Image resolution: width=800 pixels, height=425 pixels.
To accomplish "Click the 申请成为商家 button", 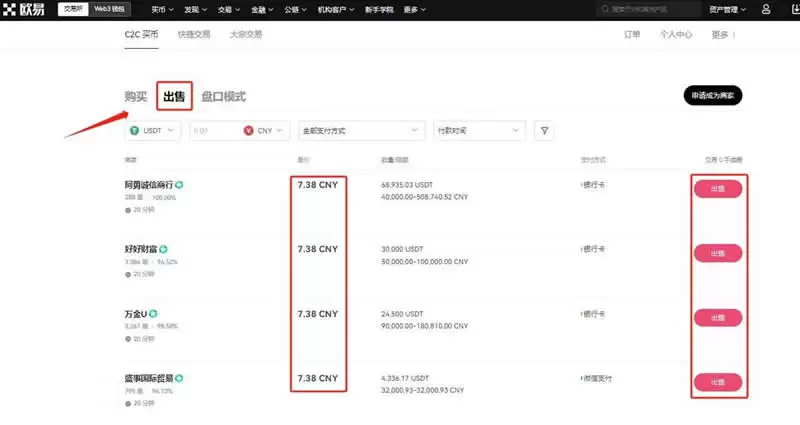I will pos(713,96).
